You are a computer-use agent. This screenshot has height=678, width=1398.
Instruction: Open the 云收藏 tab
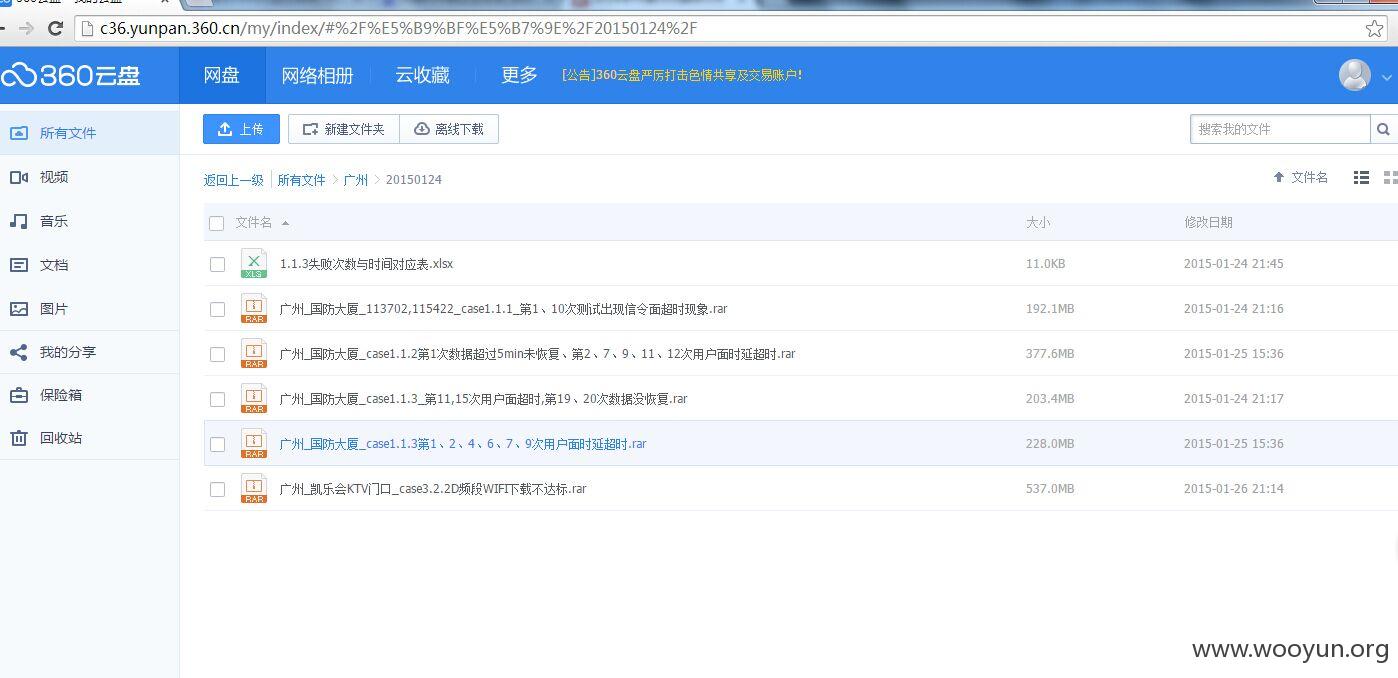pos(422,75)
